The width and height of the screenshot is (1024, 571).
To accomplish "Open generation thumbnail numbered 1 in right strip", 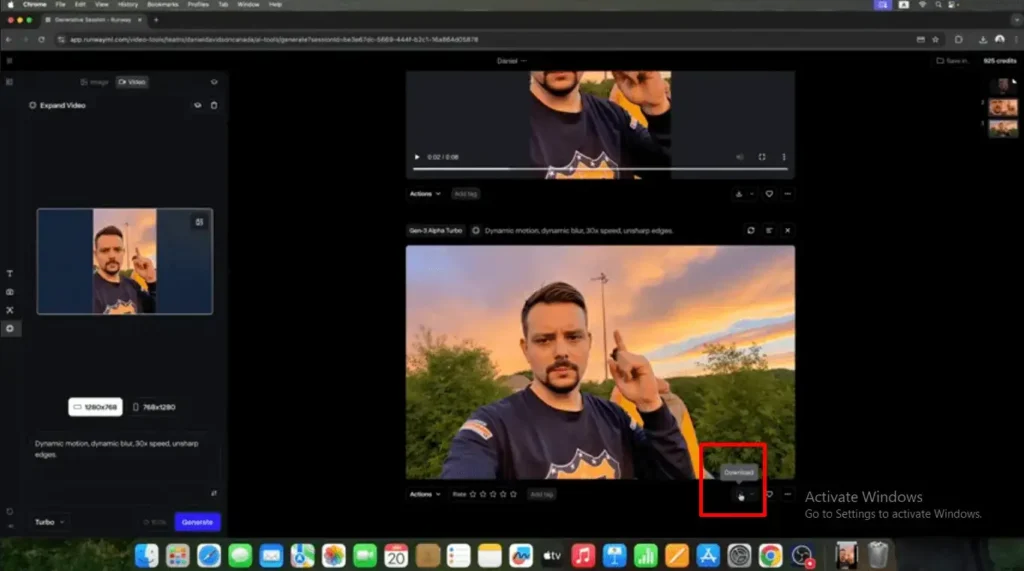I will click(1003, 128).
